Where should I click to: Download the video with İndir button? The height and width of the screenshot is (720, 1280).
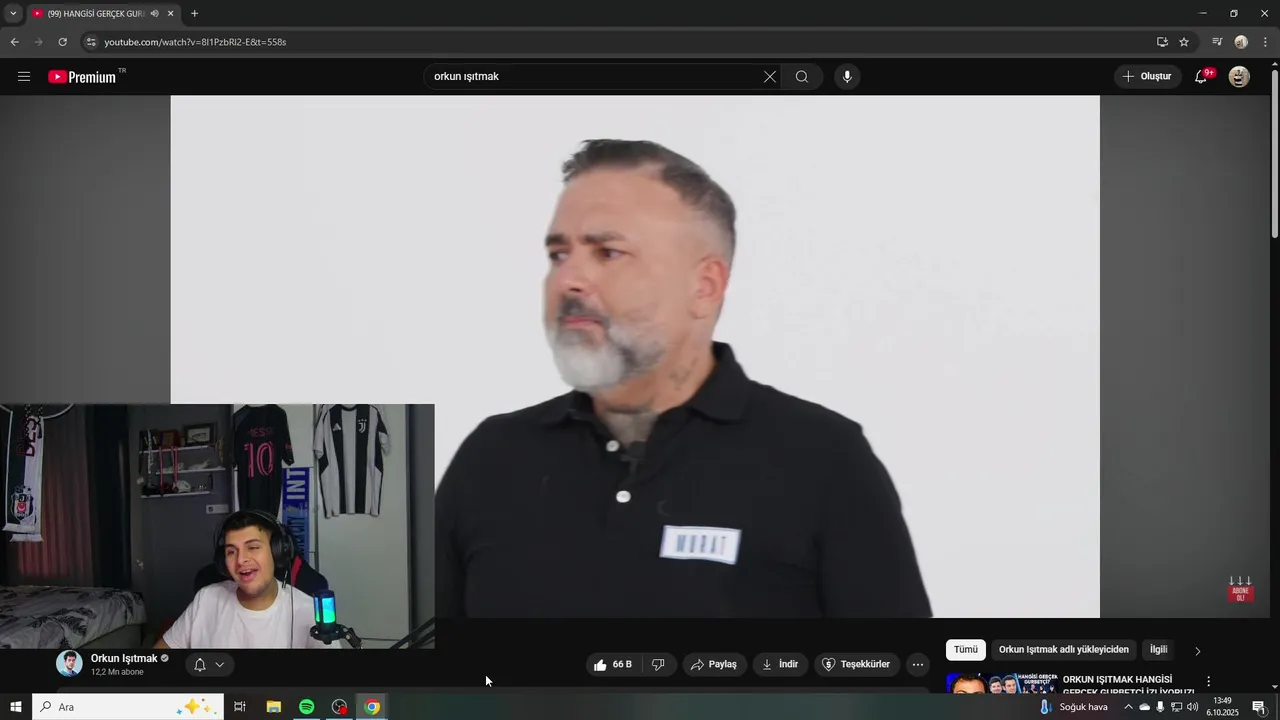coord(780,664)
